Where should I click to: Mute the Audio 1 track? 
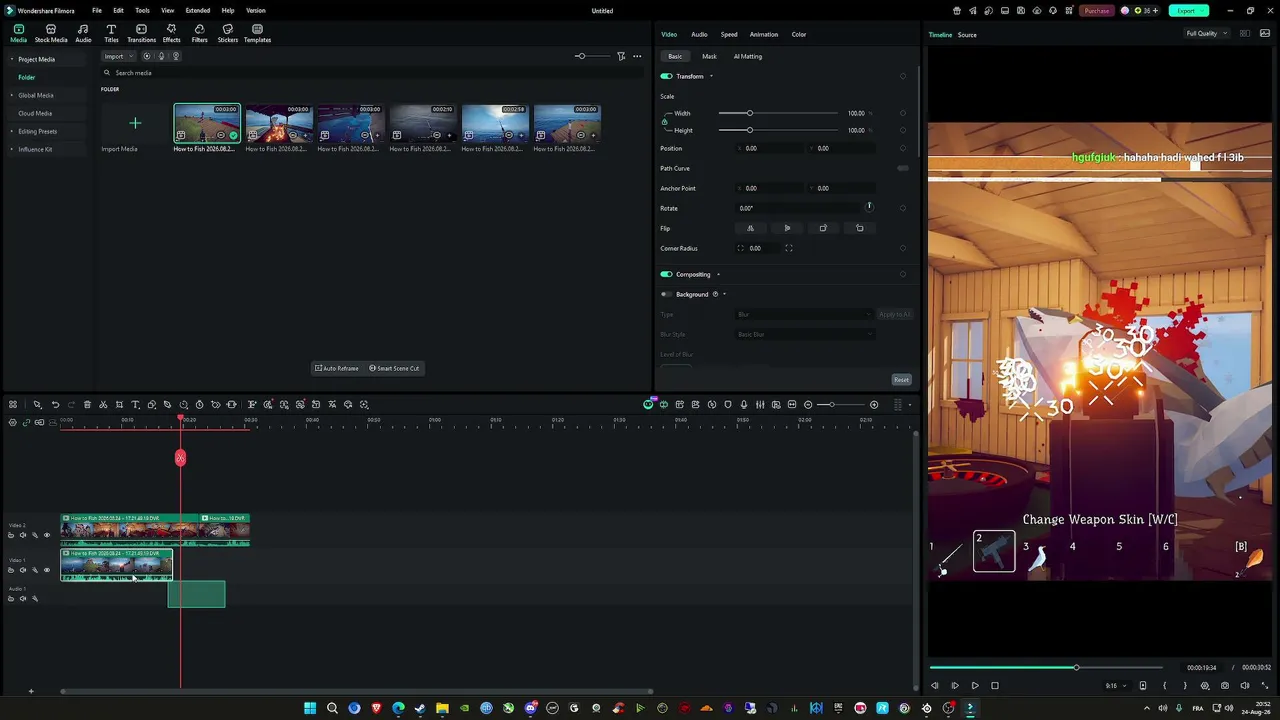23,598
